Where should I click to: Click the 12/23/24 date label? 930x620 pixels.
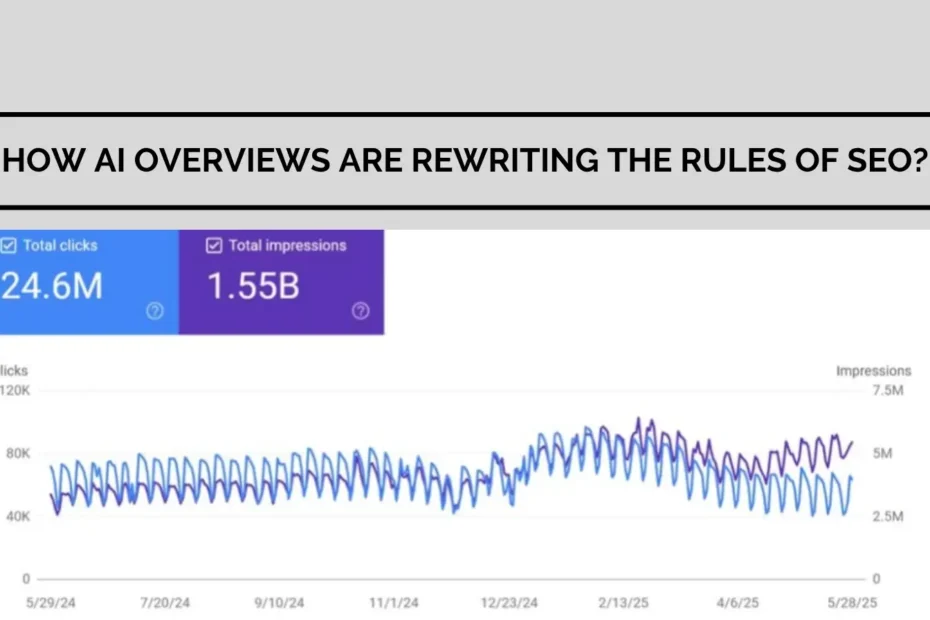[509, 604]
